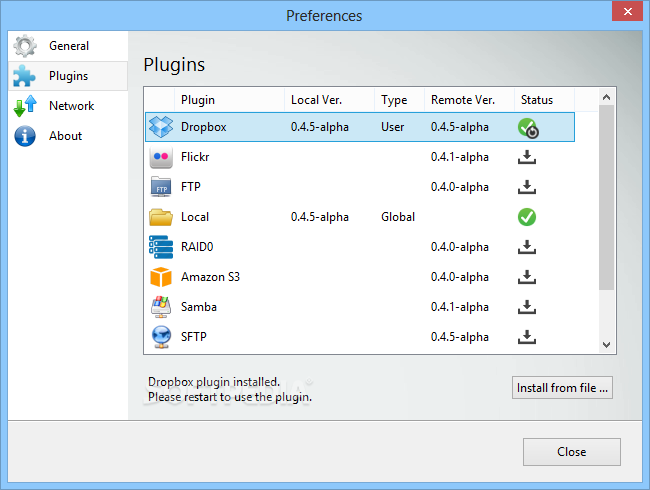Viewport: 650px width, 490px height.
Task: Sort by Status column header
Action: pyautogui.click(x=544, y=100)
